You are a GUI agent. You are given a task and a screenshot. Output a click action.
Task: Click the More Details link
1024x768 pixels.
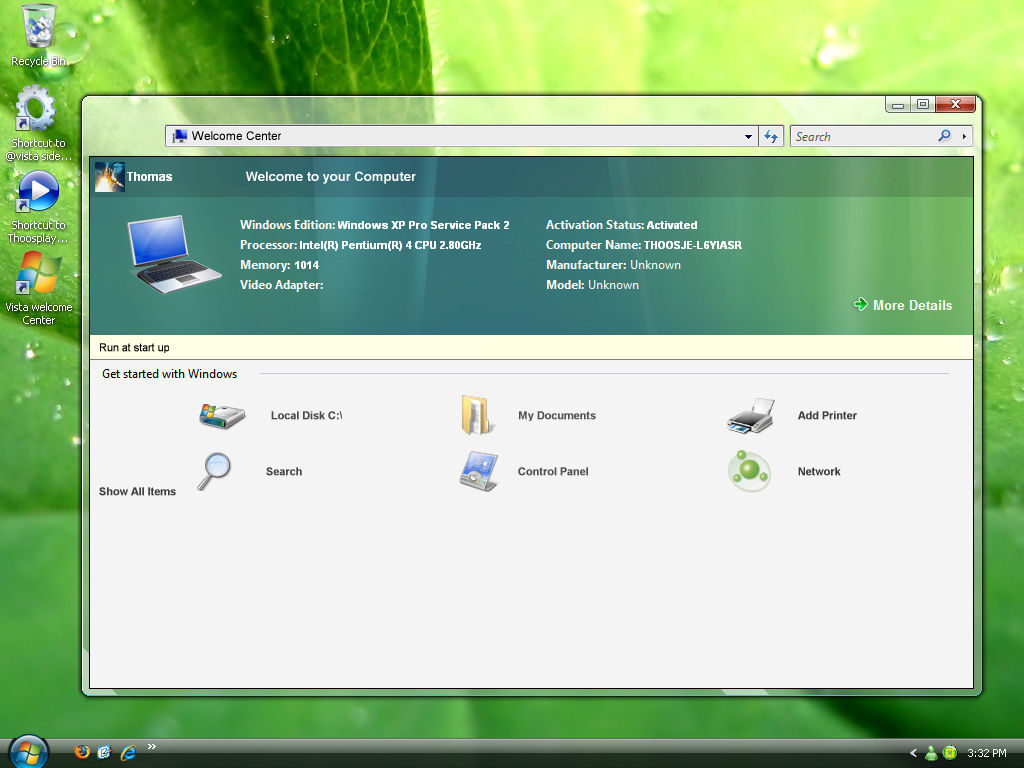[x=912, y=305]
